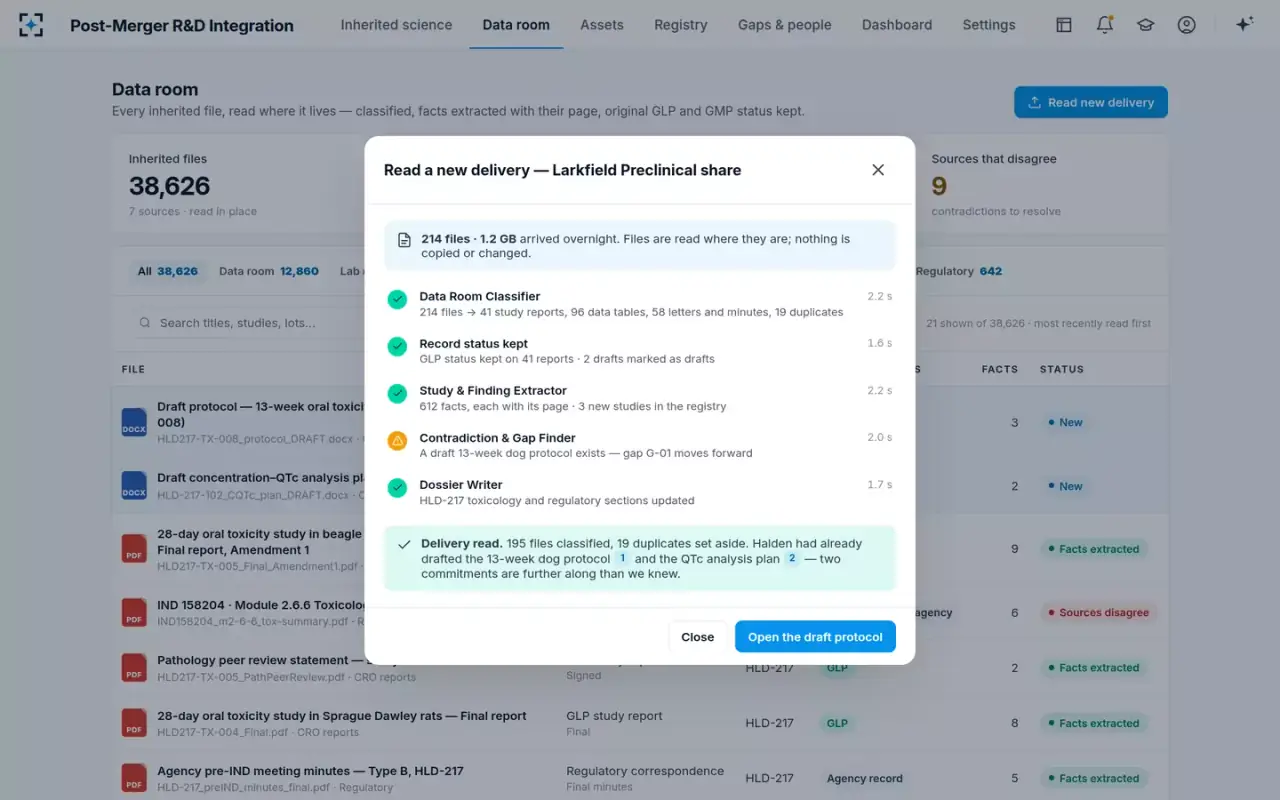Go to the Registry tab
The height and width of the screenshot is (800, 1280).
coord(681,25)
